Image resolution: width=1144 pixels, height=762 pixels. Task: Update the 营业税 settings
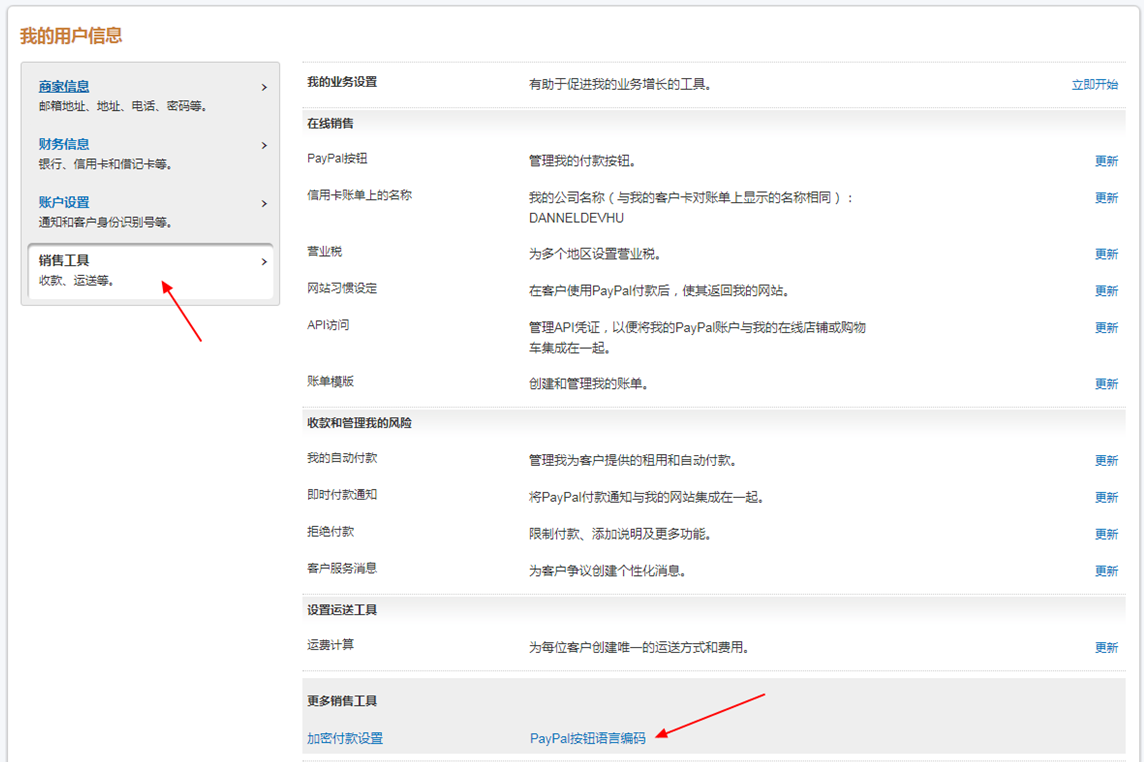click(x=1106, y=254)
